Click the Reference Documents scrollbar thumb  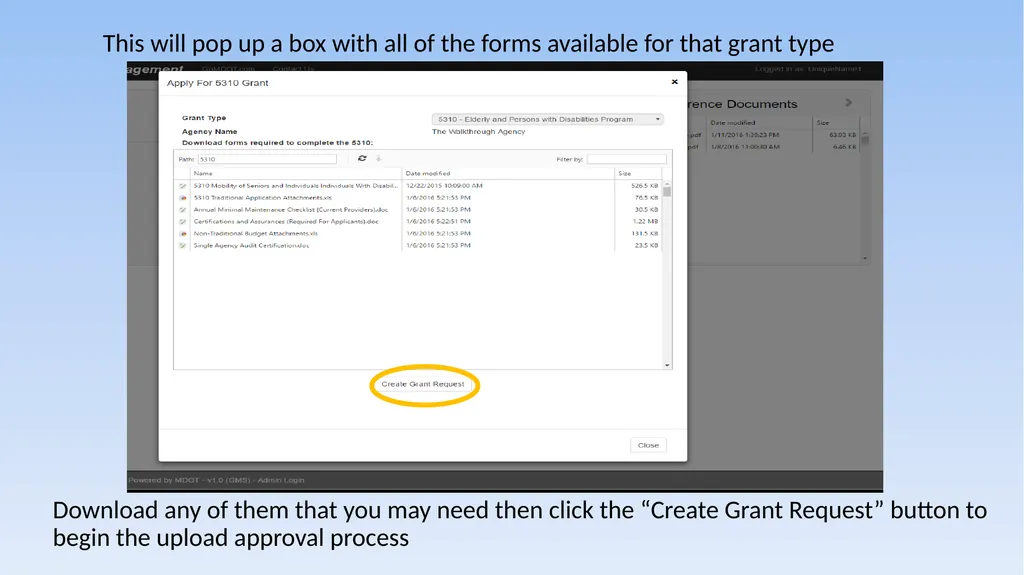click(865, 139)
